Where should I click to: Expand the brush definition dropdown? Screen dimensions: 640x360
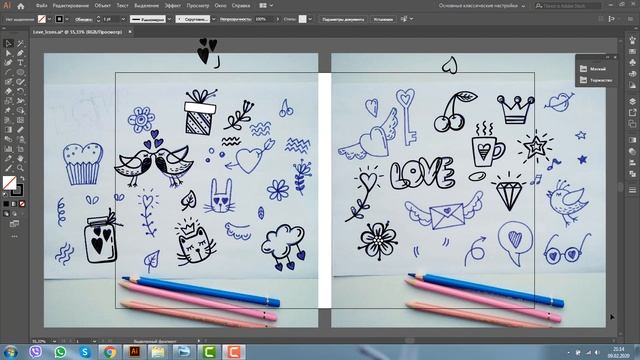click(213, 19)
